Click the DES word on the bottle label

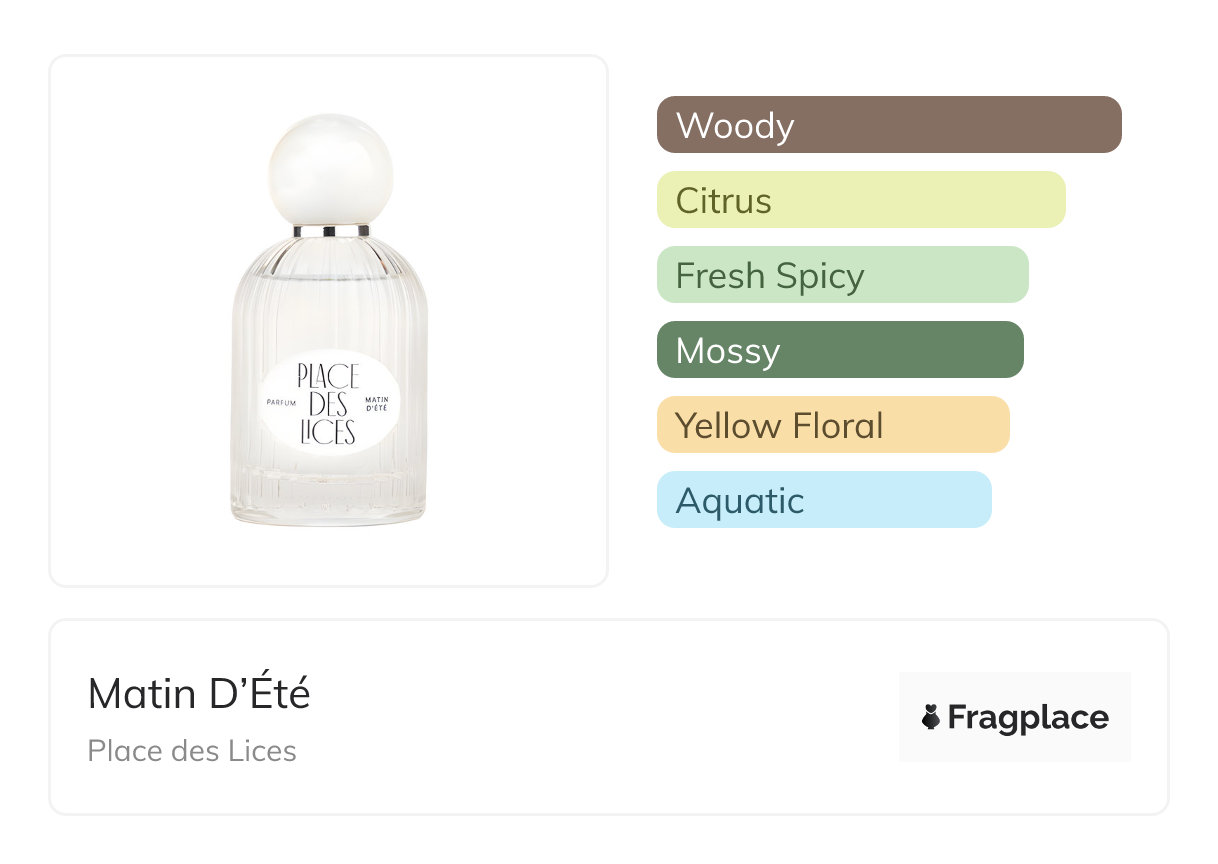[328, 404]
